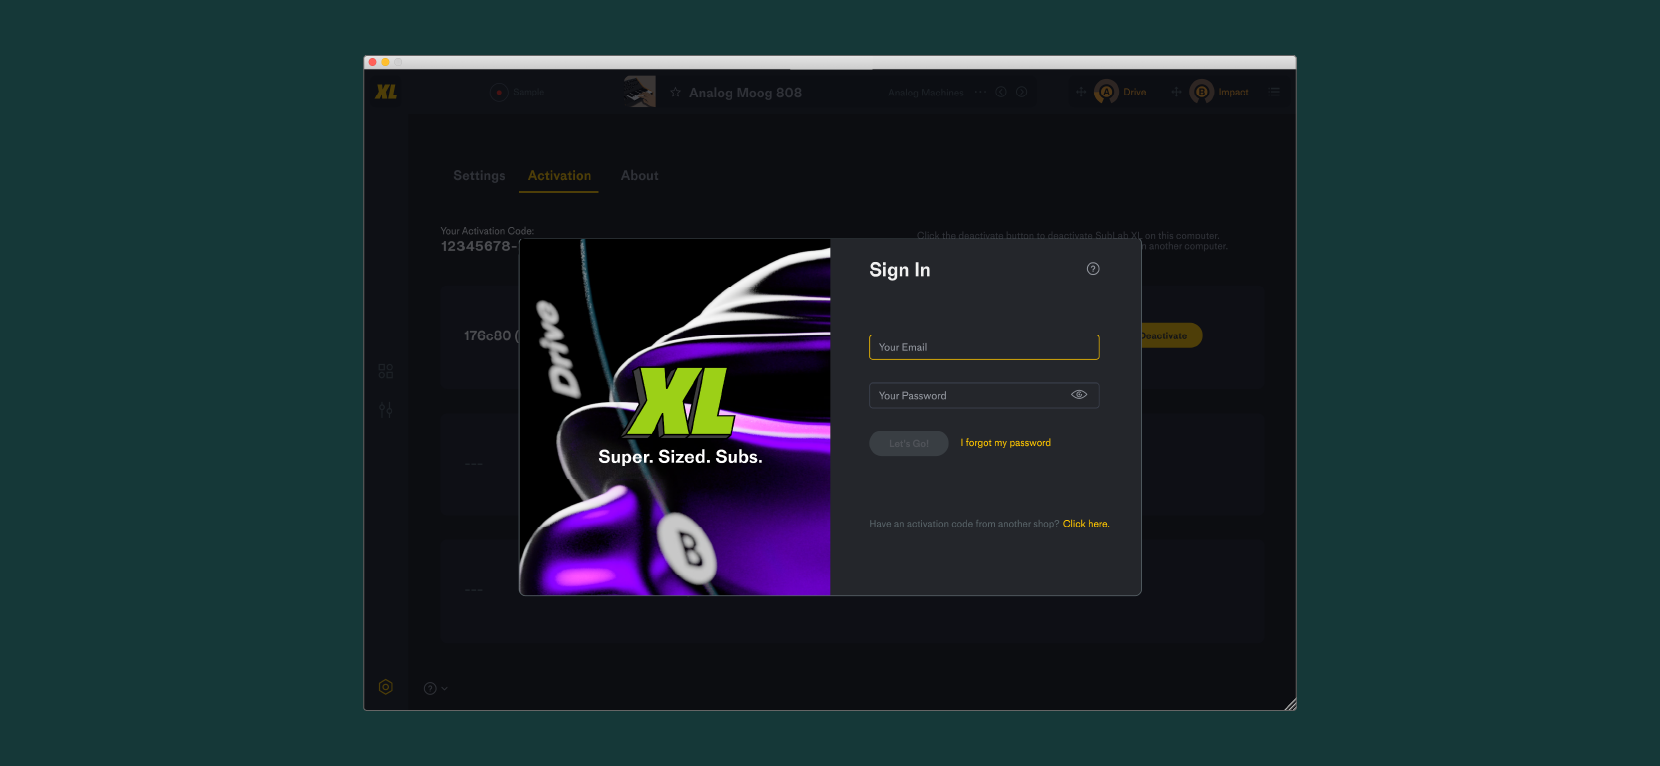Go to the next preset arrow
This screenshot has width=1660, height=766.
click(x=1021, y=92)
